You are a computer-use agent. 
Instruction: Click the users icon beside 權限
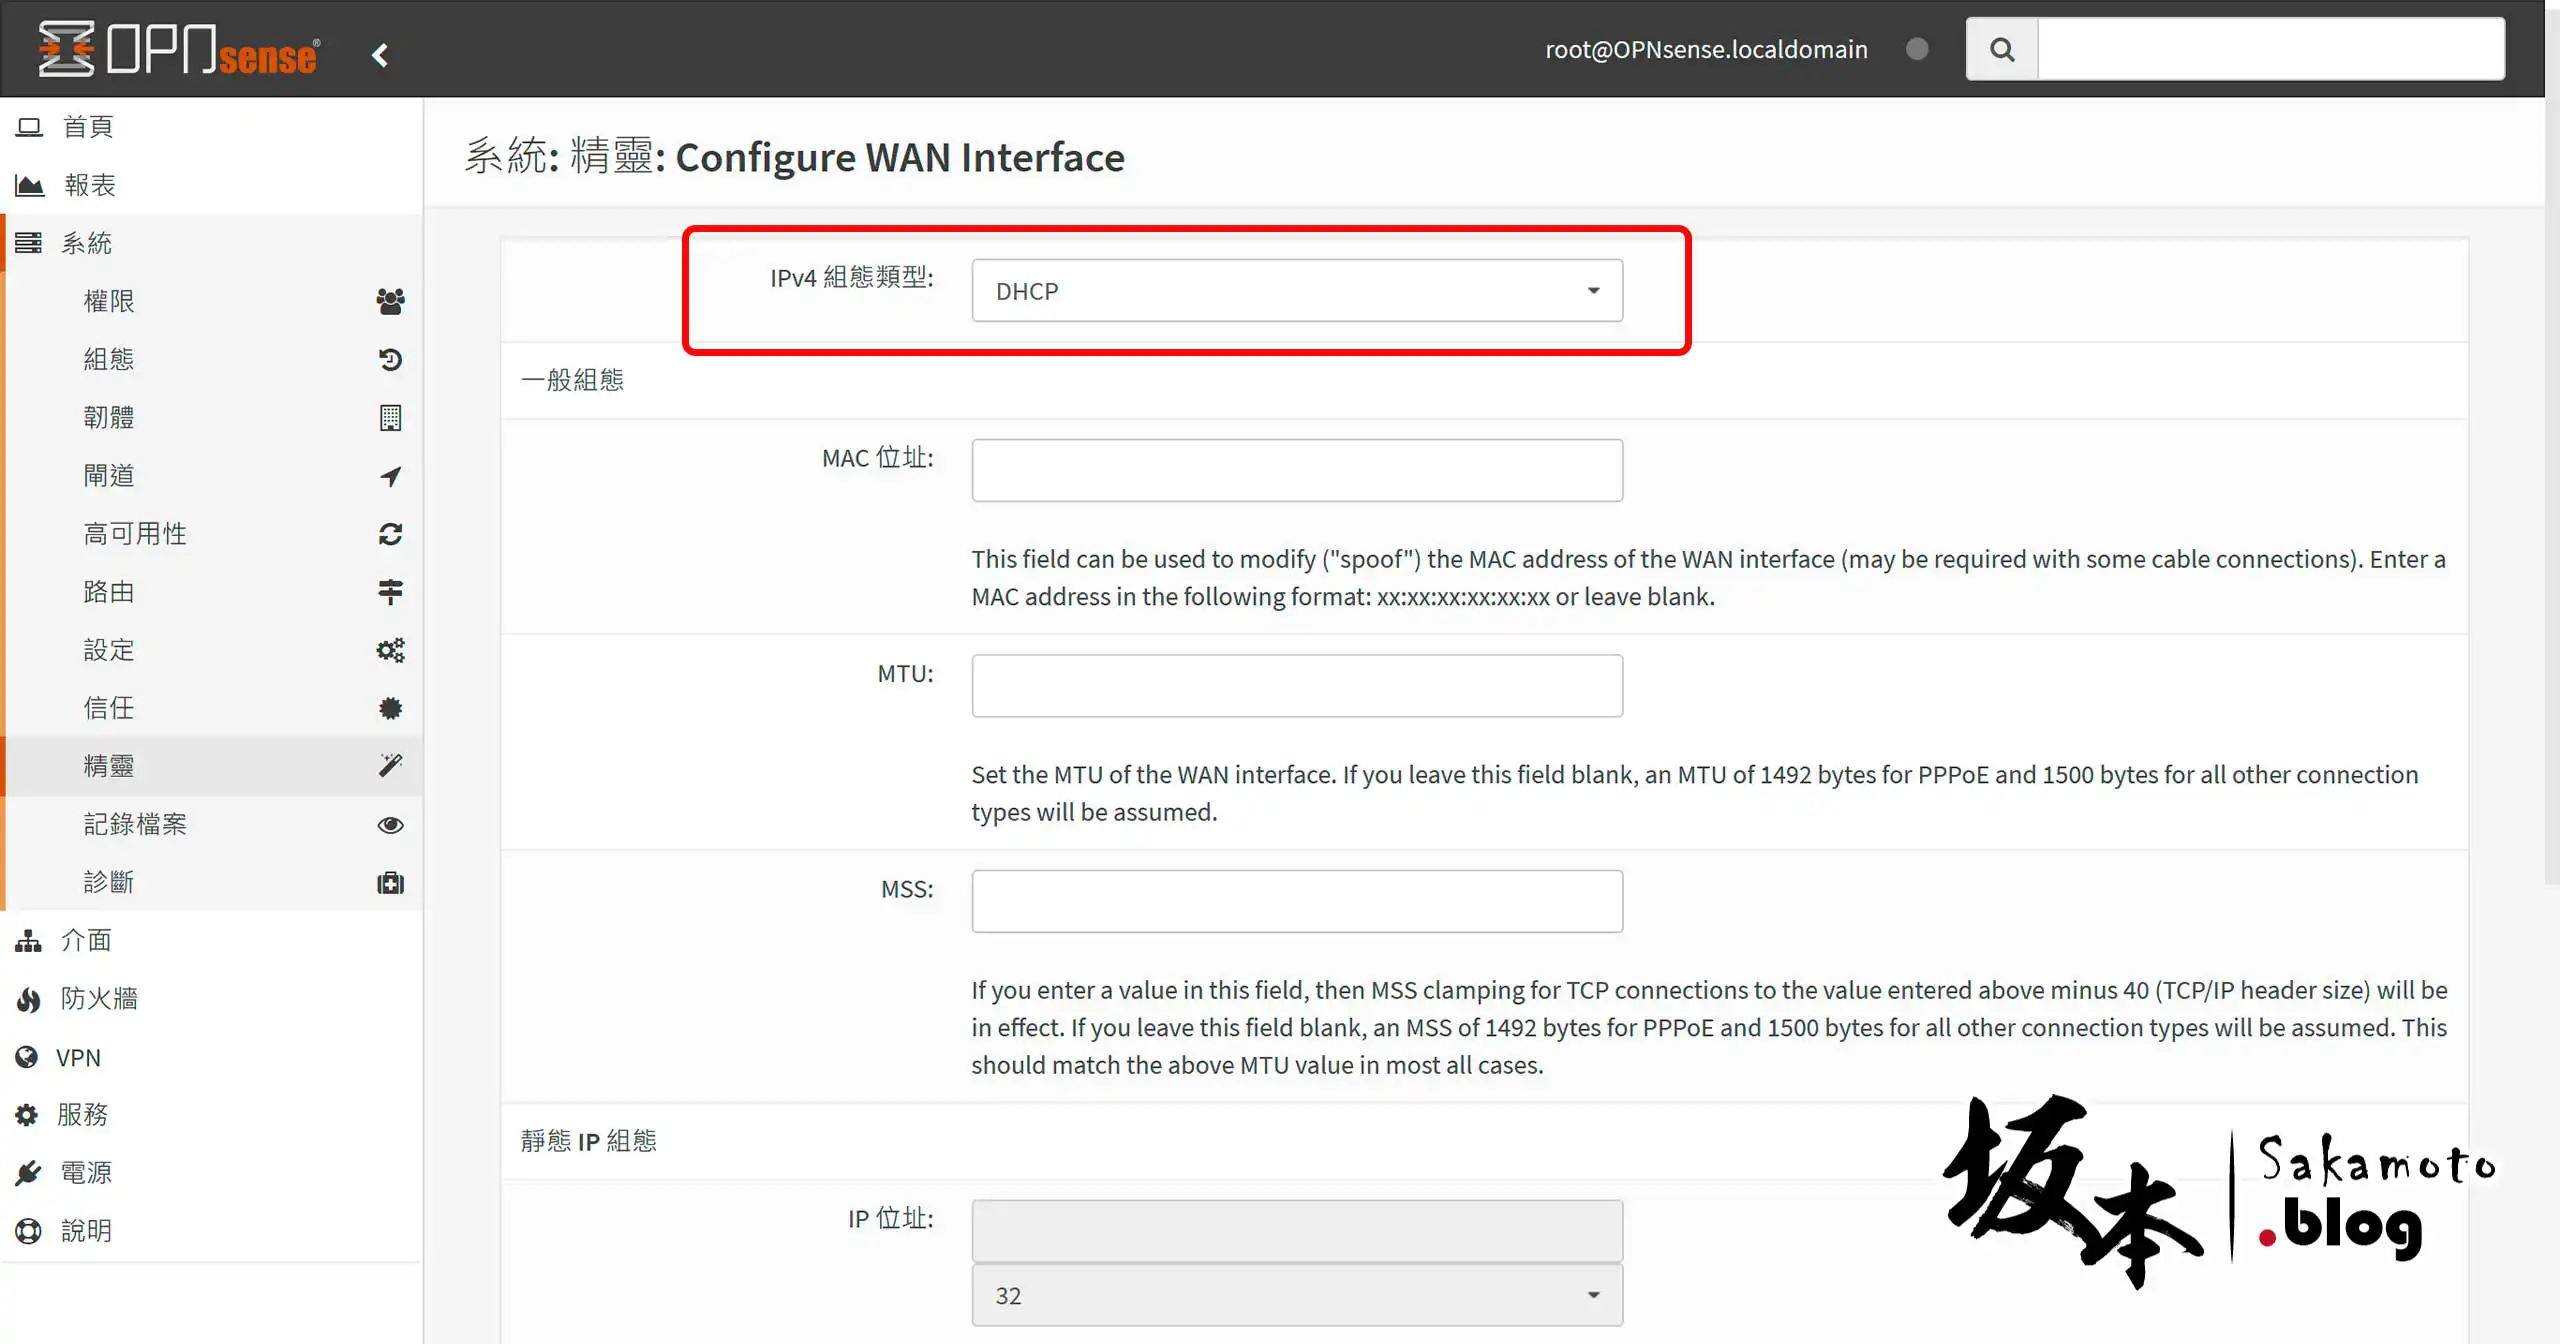point(390,301)
